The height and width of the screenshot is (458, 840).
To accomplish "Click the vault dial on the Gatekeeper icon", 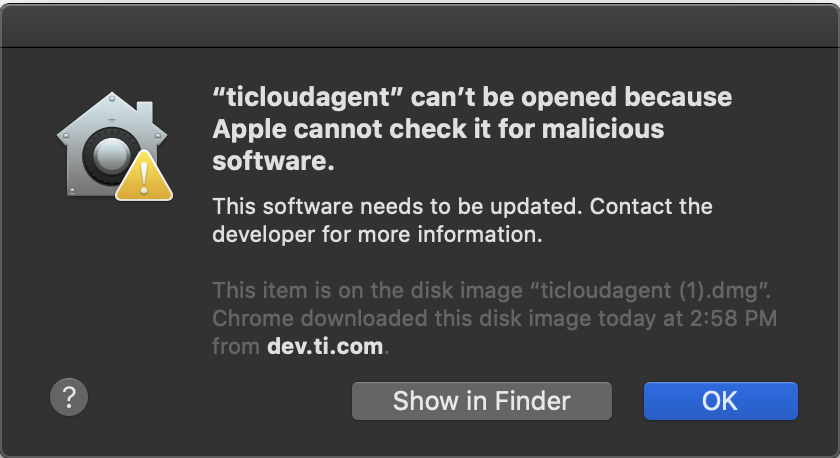I will (111, 155).
